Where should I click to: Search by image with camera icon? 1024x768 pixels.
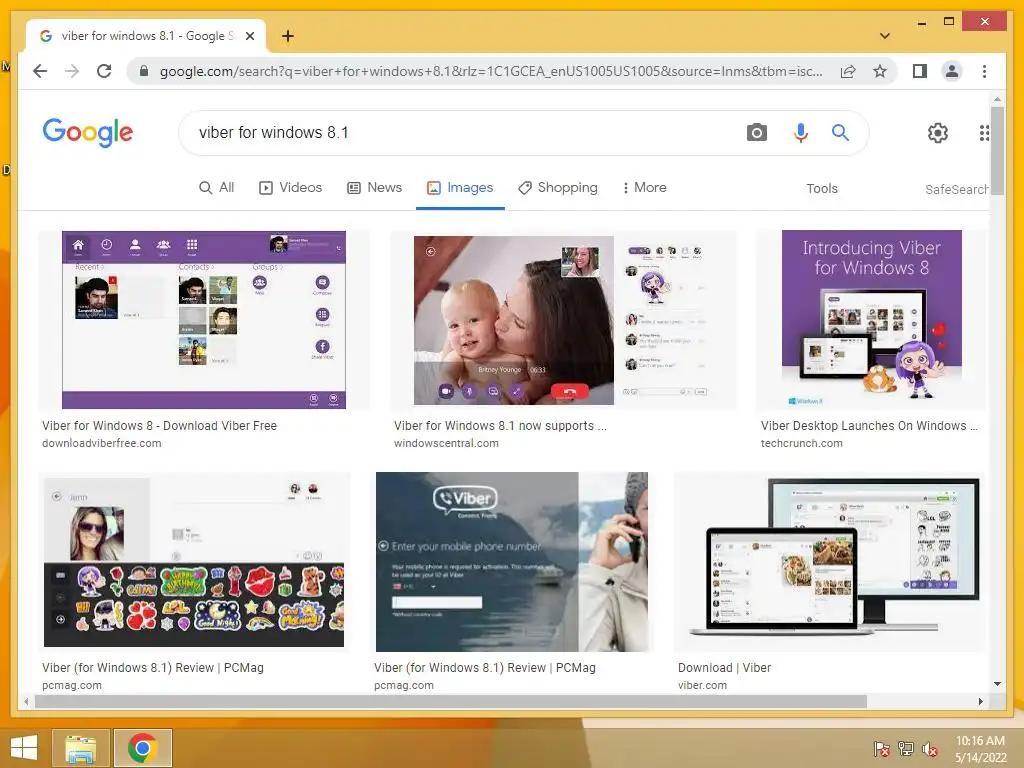click(756, 133)
